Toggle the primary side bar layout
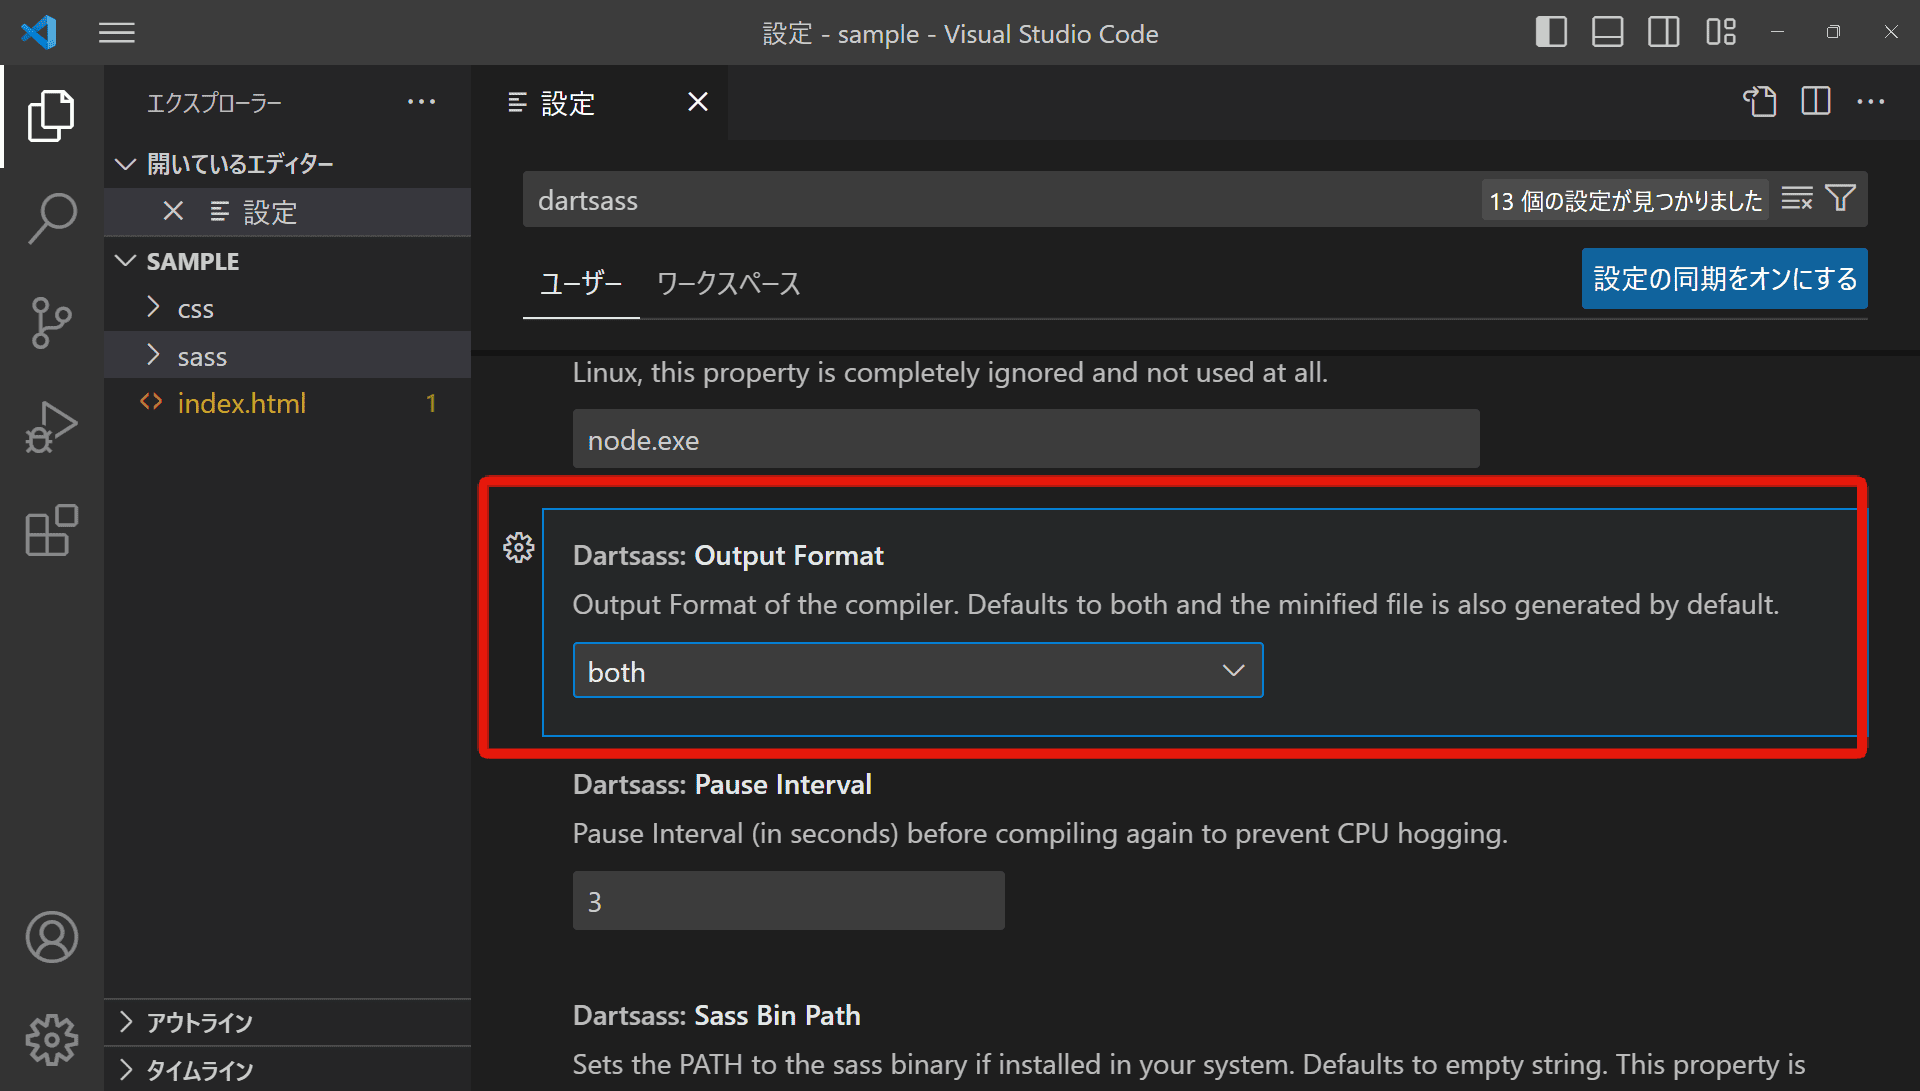The image size is (1920, 1091). [x=1551, y=32]
